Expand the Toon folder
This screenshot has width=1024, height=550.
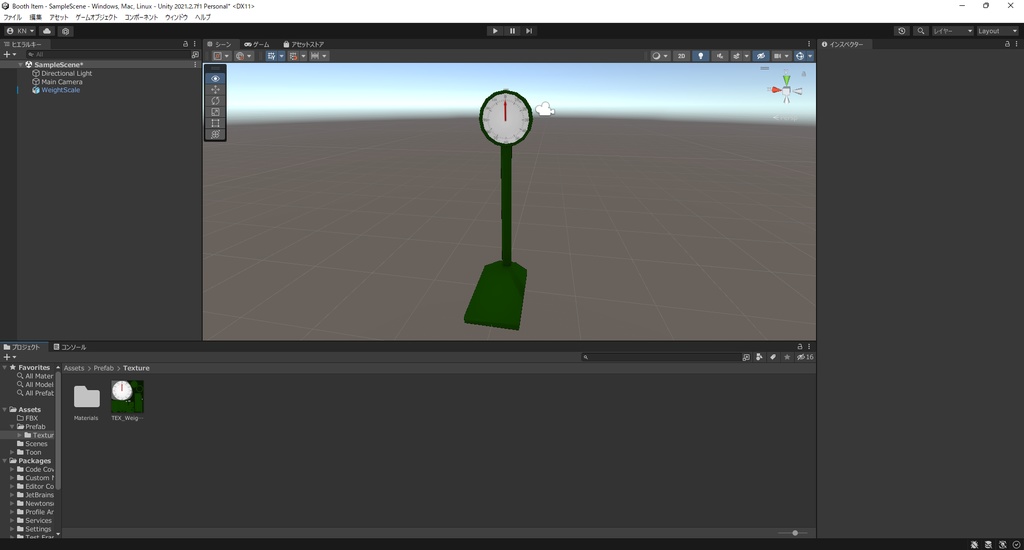point(12,452)
